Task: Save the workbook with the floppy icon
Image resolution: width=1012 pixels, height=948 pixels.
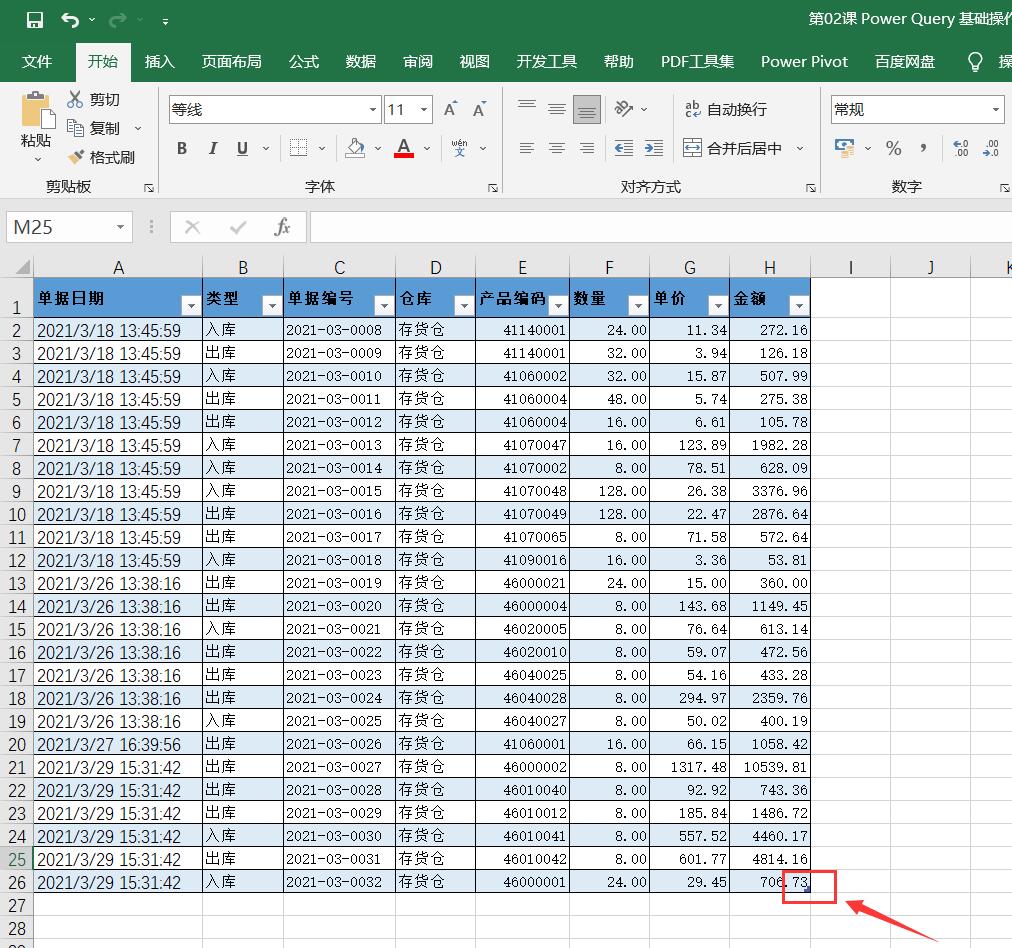Action: (35, 20)
